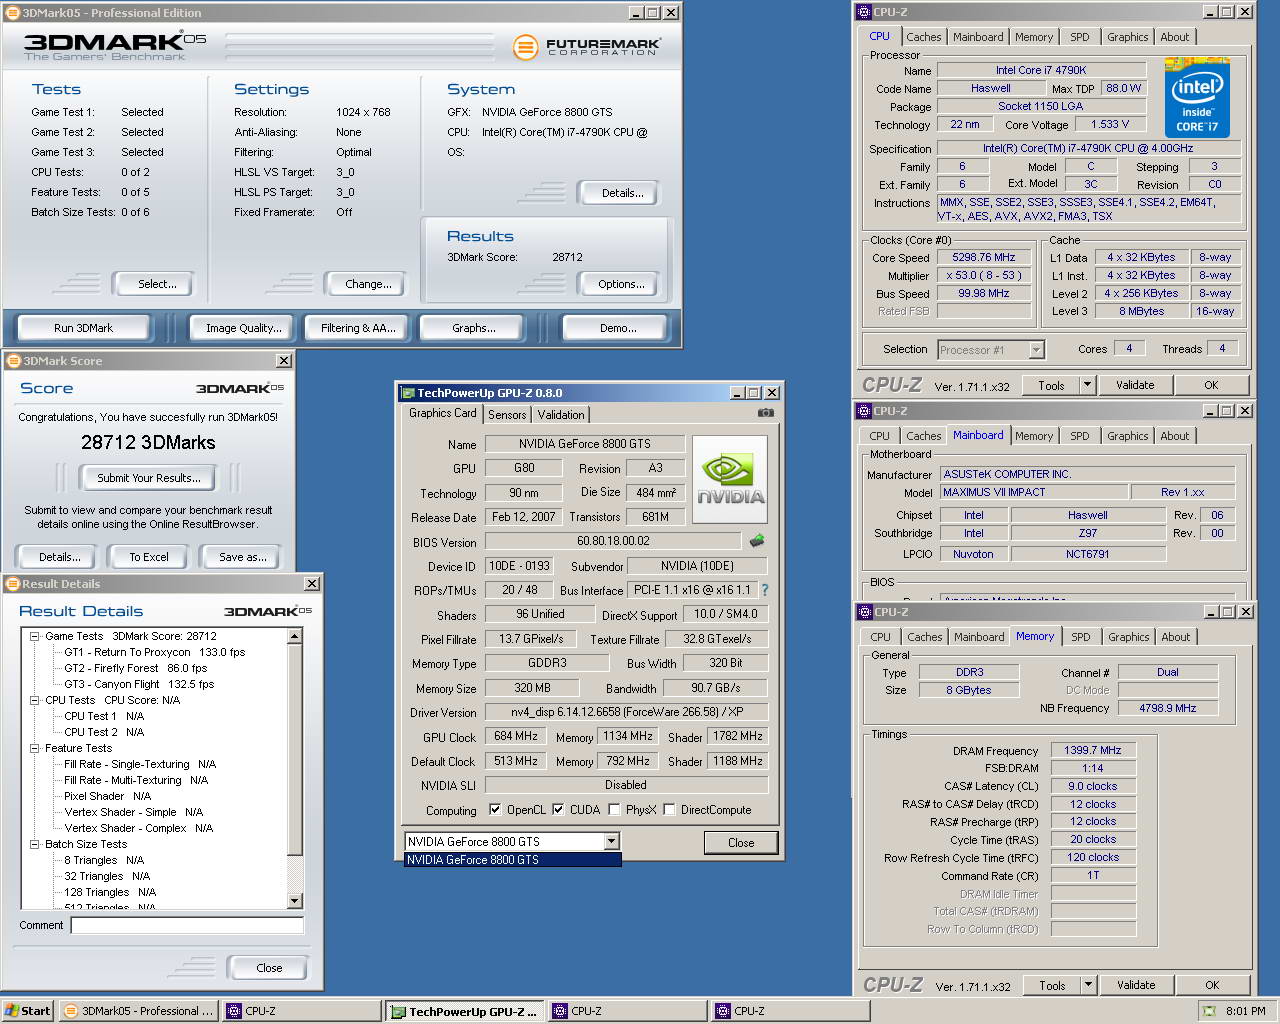1280x1024 pixels.
Task: Click GPU Clock value 684 MHz
Action: [x=516, y=736]
